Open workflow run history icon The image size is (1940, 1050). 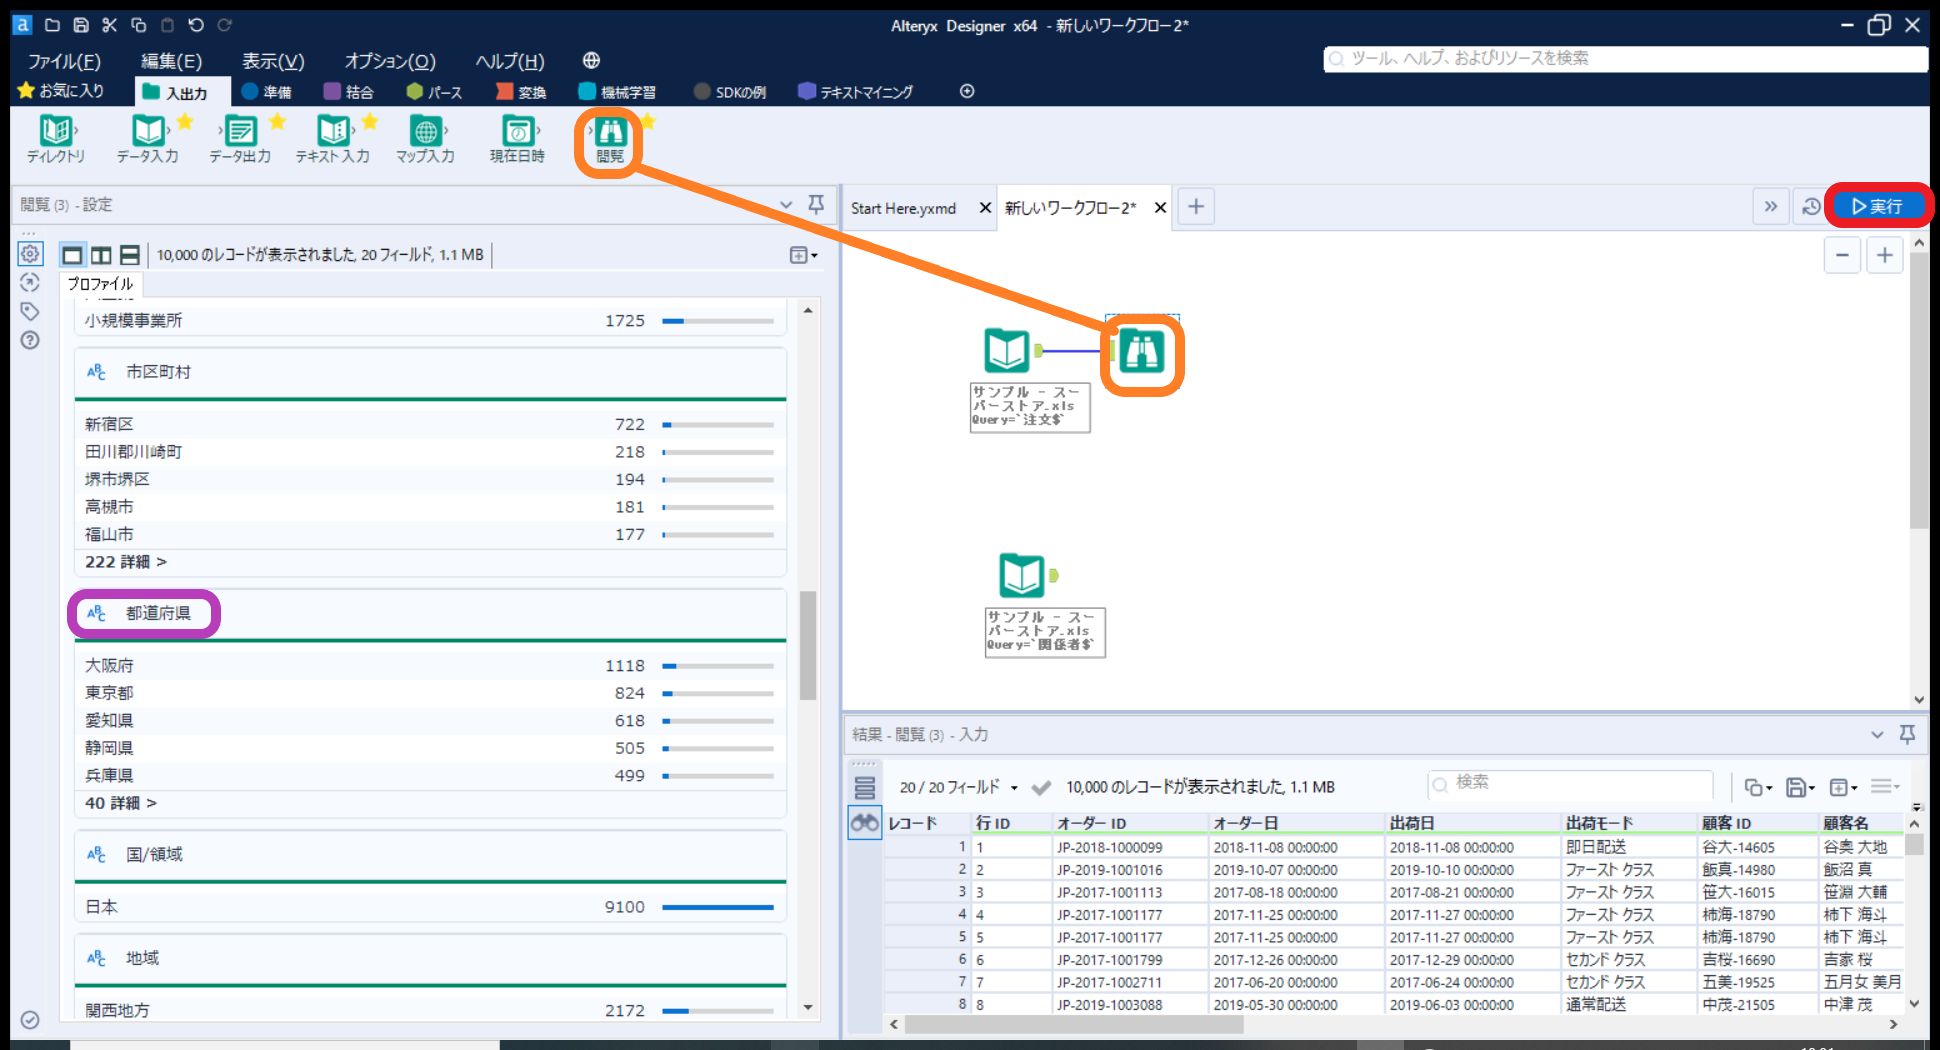[x=1811, y=207]
